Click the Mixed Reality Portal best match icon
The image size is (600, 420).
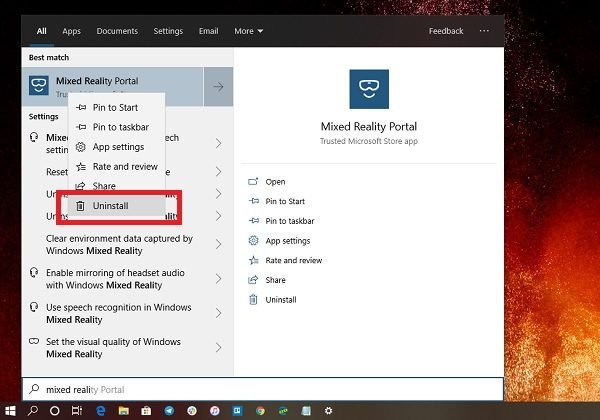pos(39,86)
